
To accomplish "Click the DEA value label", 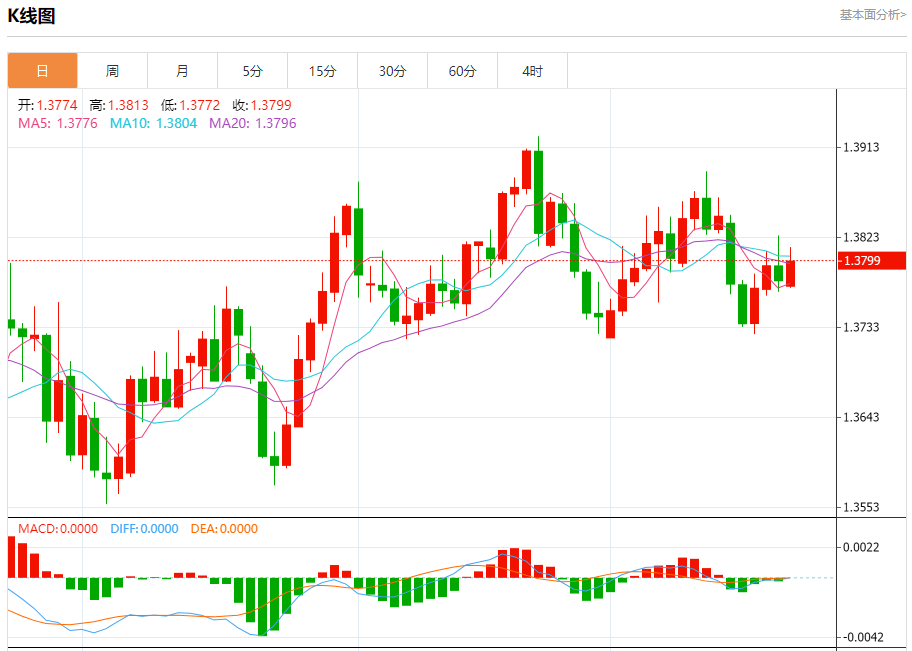I will [x=224, y=529].
